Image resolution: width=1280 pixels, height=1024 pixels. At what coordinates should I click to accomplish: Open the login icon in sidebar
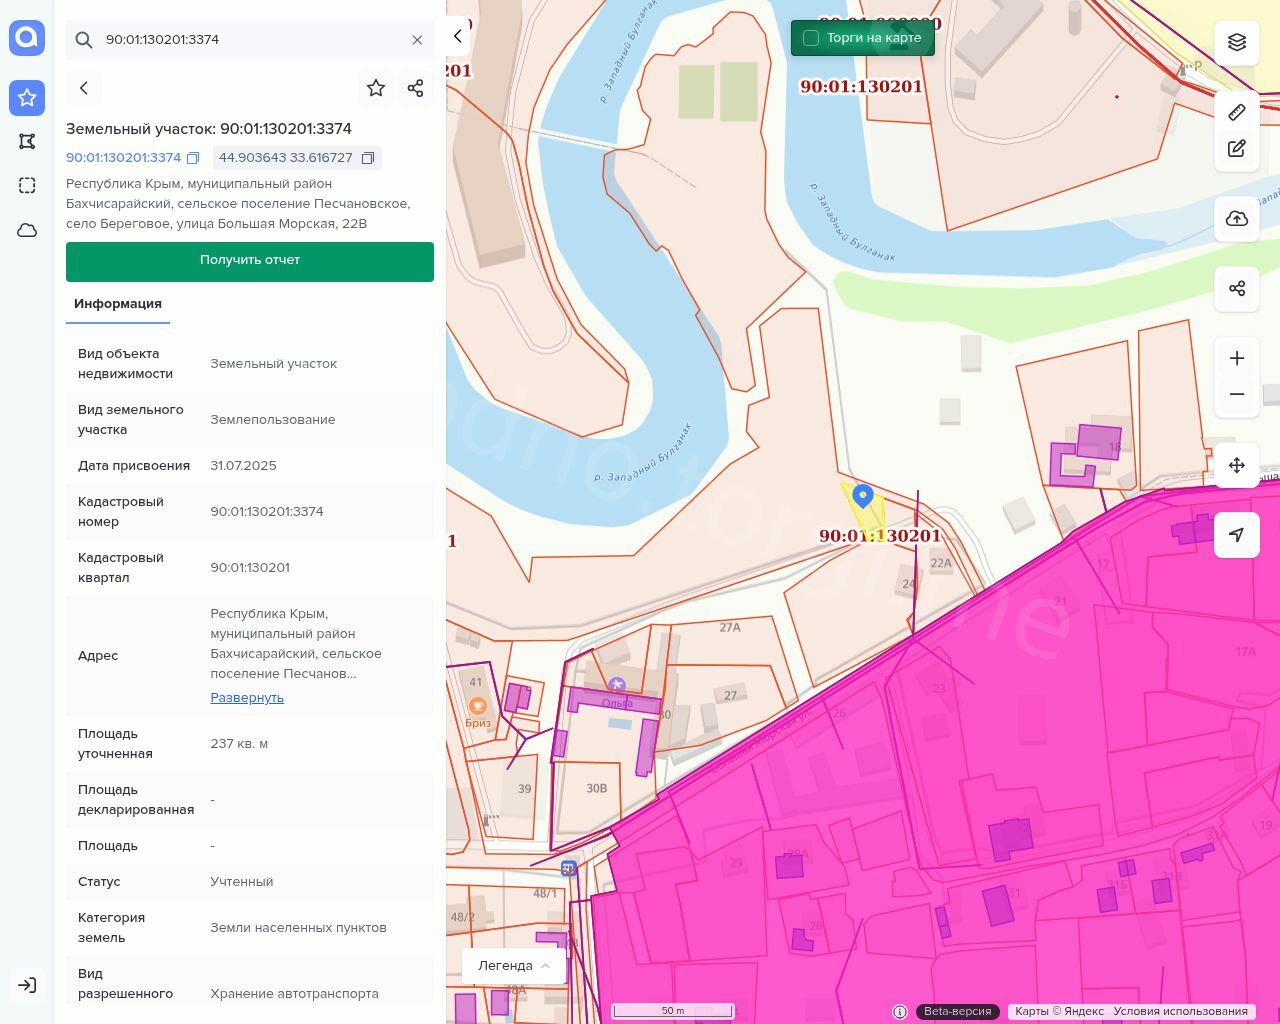(x=27, y=985)
